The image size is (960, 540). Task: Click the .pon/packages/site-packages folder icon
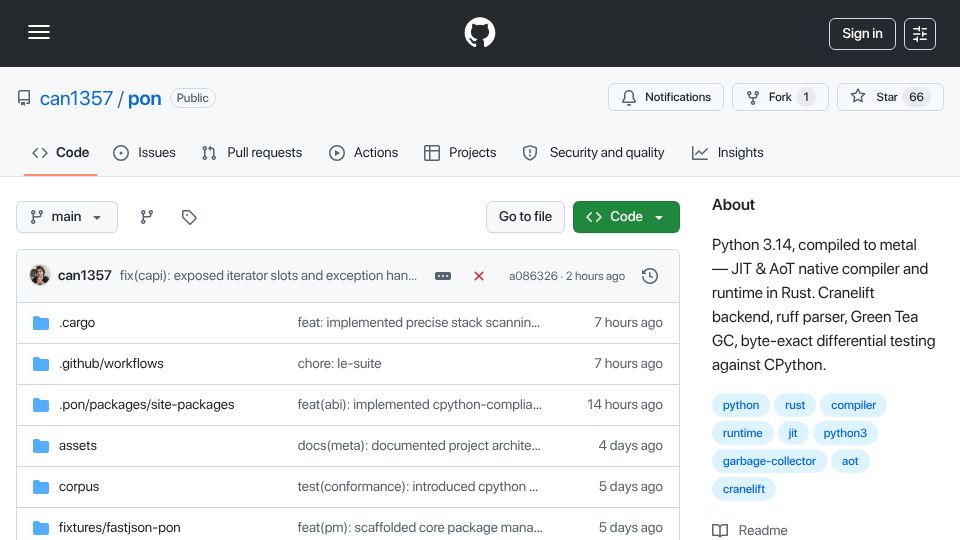[41, 405]
